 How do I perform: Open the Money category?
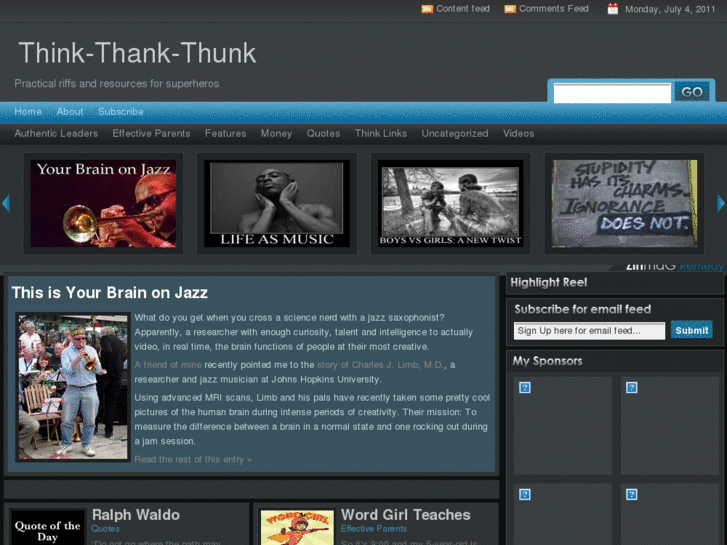(x=276, y=134)
